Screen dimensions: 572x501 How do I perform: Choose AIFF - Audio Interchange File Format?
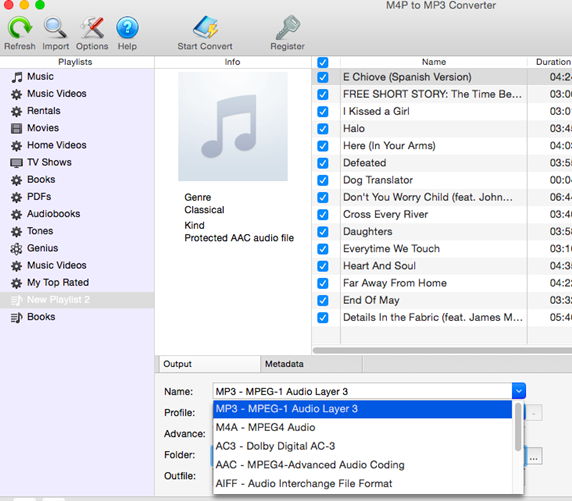pyautogui.click(x=363, y=483)
